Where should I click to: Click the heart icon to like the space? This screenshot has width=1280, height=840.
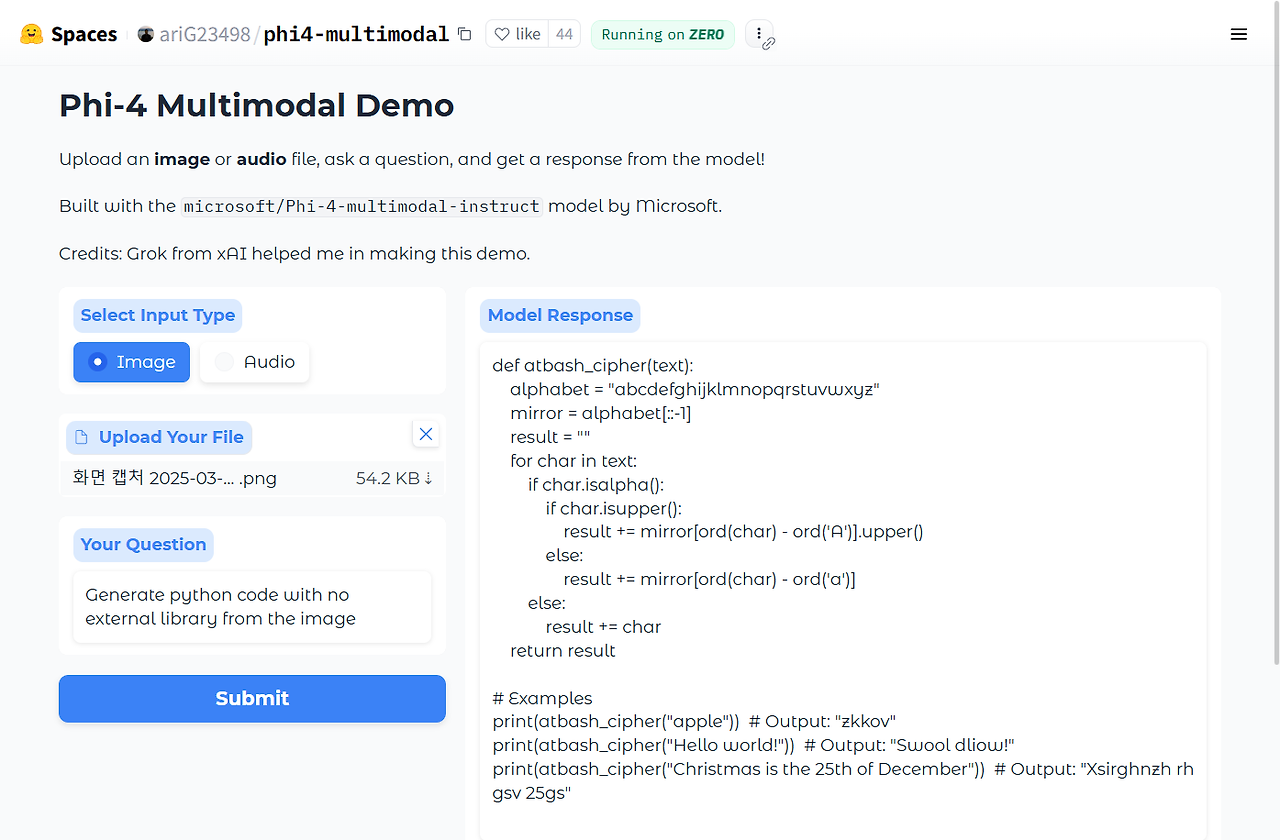coord(502,33)
